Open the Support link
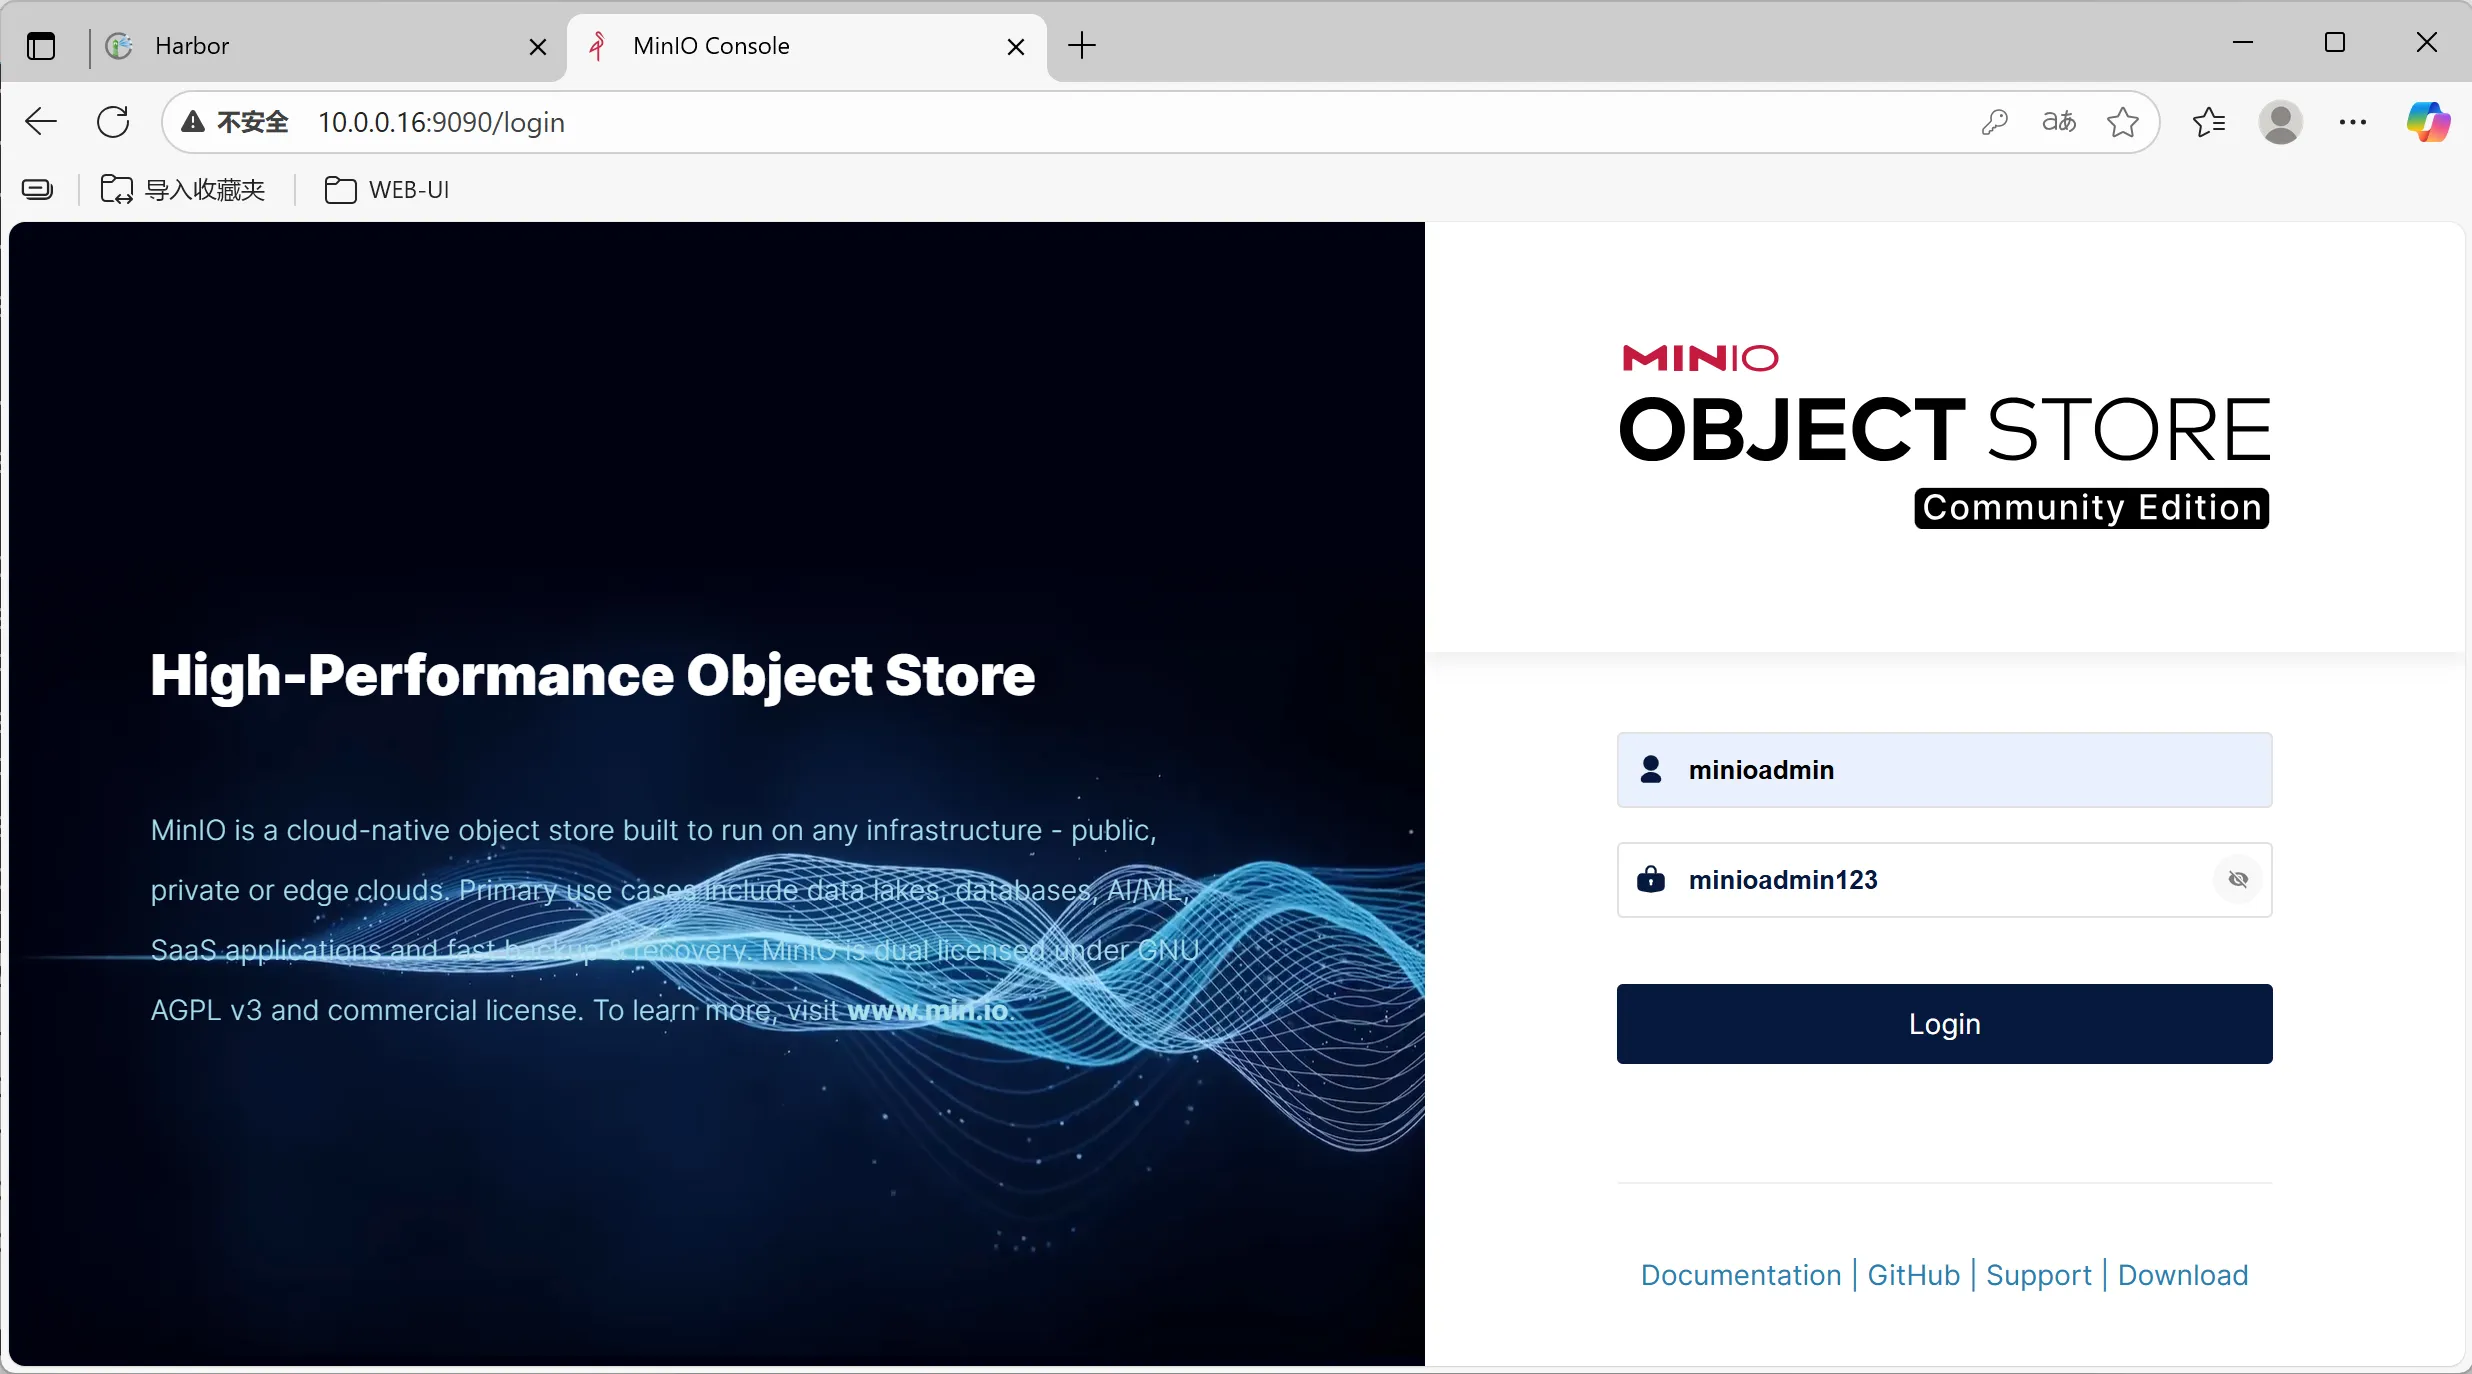This screenshot has height=1374, width=2472. pos(2038,1275)
